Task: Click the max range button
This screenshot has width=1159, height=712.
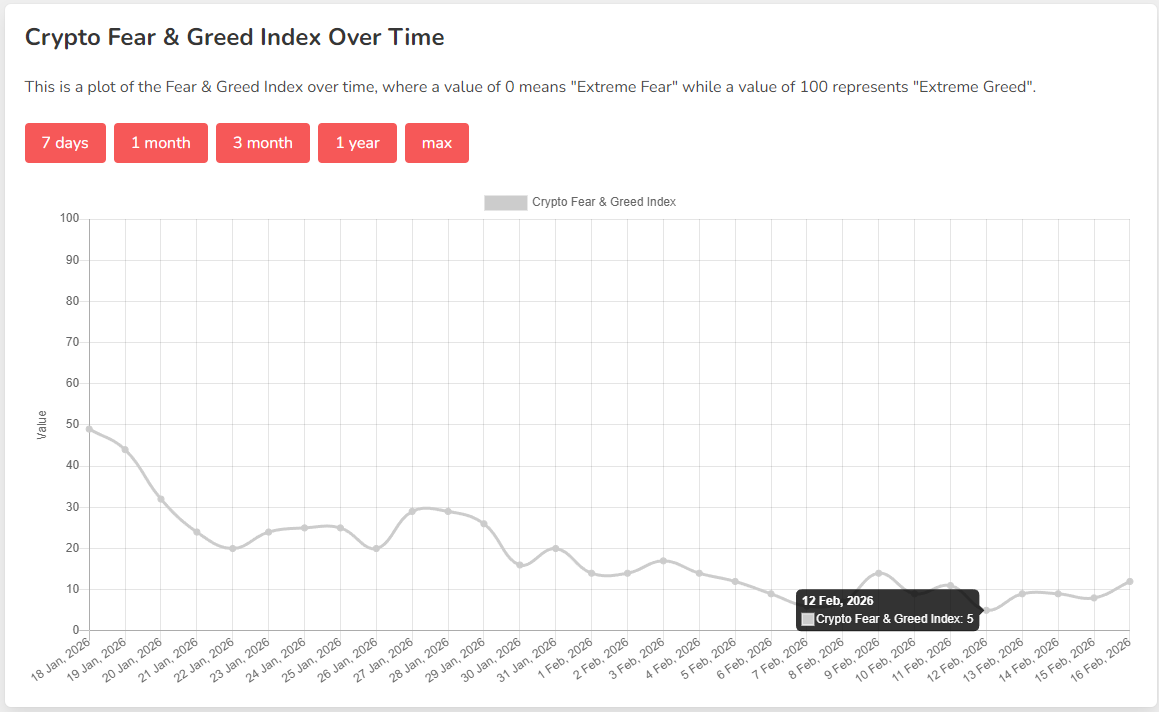Action: coord(437,143)
